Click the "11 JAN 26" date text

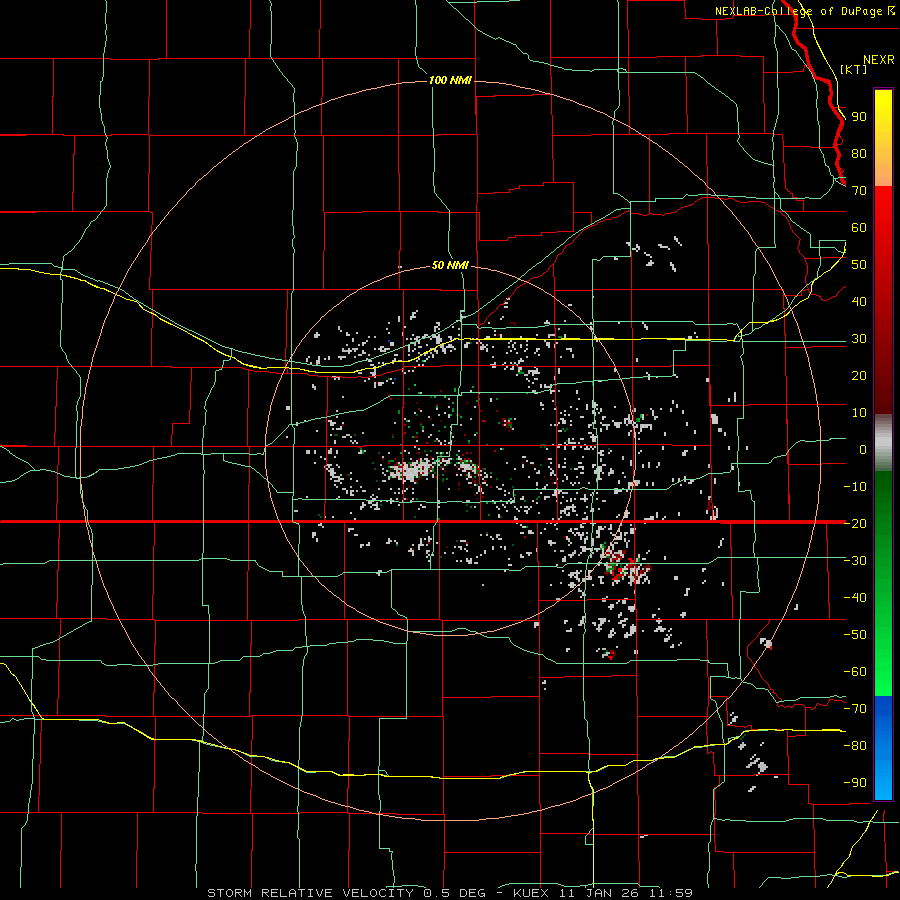click(600, 893)
